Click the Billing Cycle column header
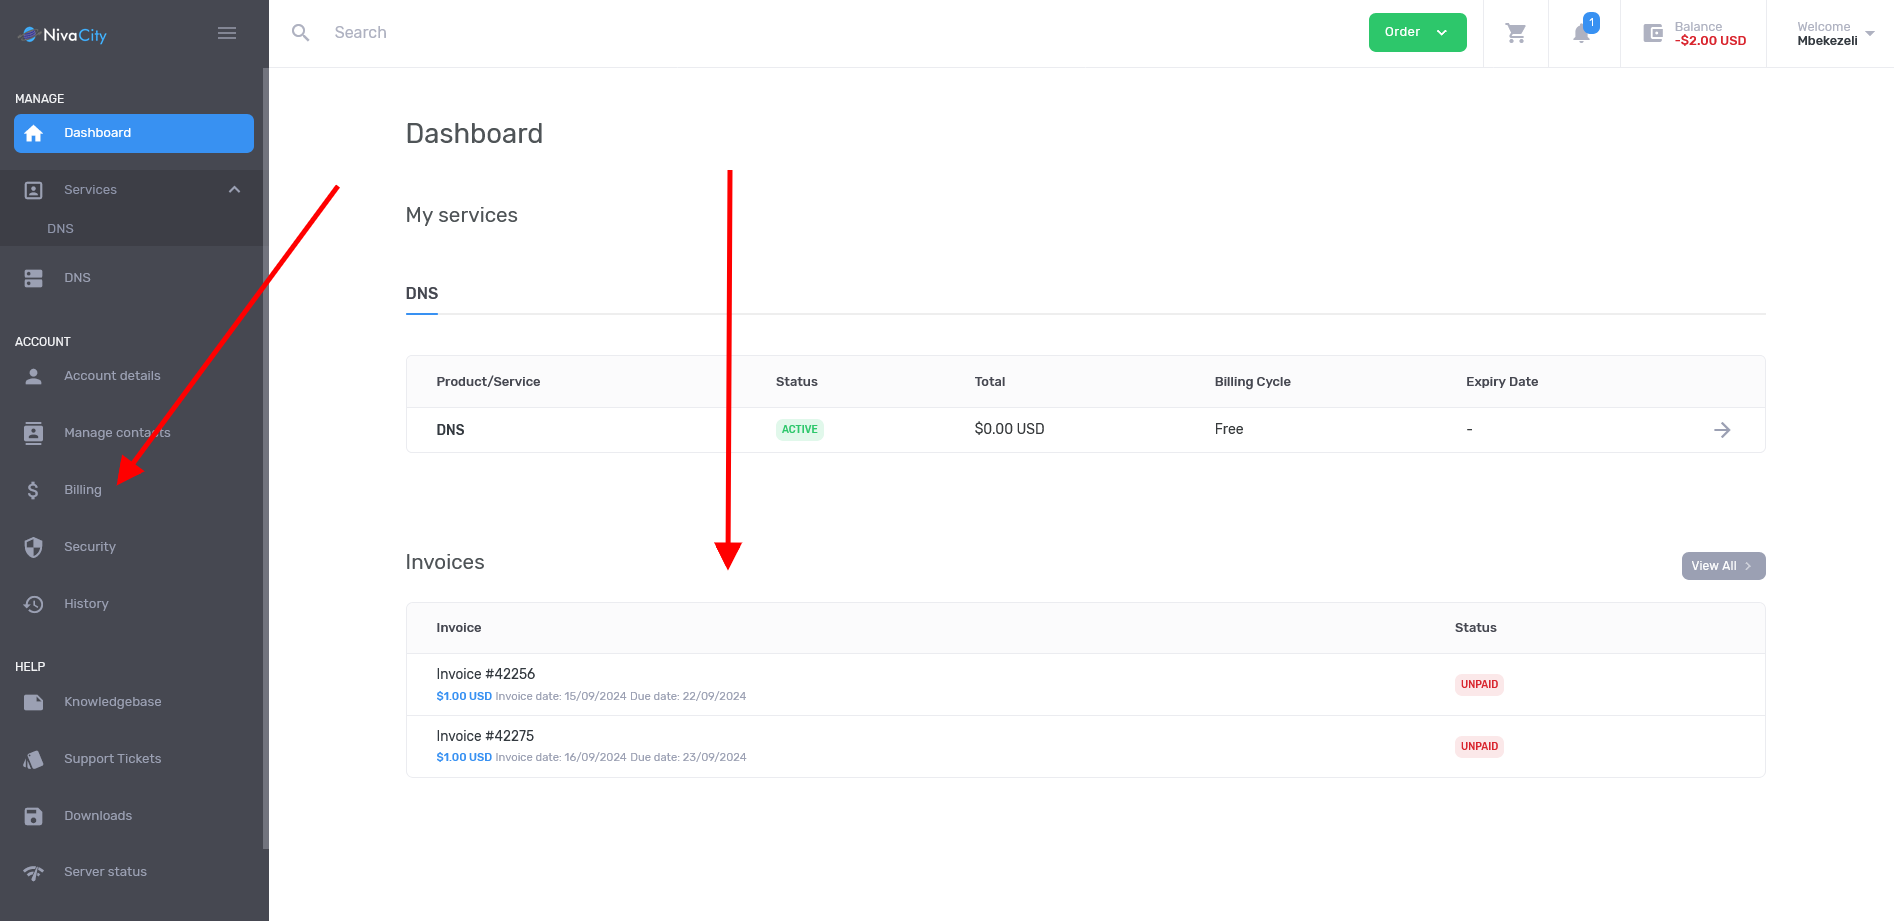 [1252, 382]
